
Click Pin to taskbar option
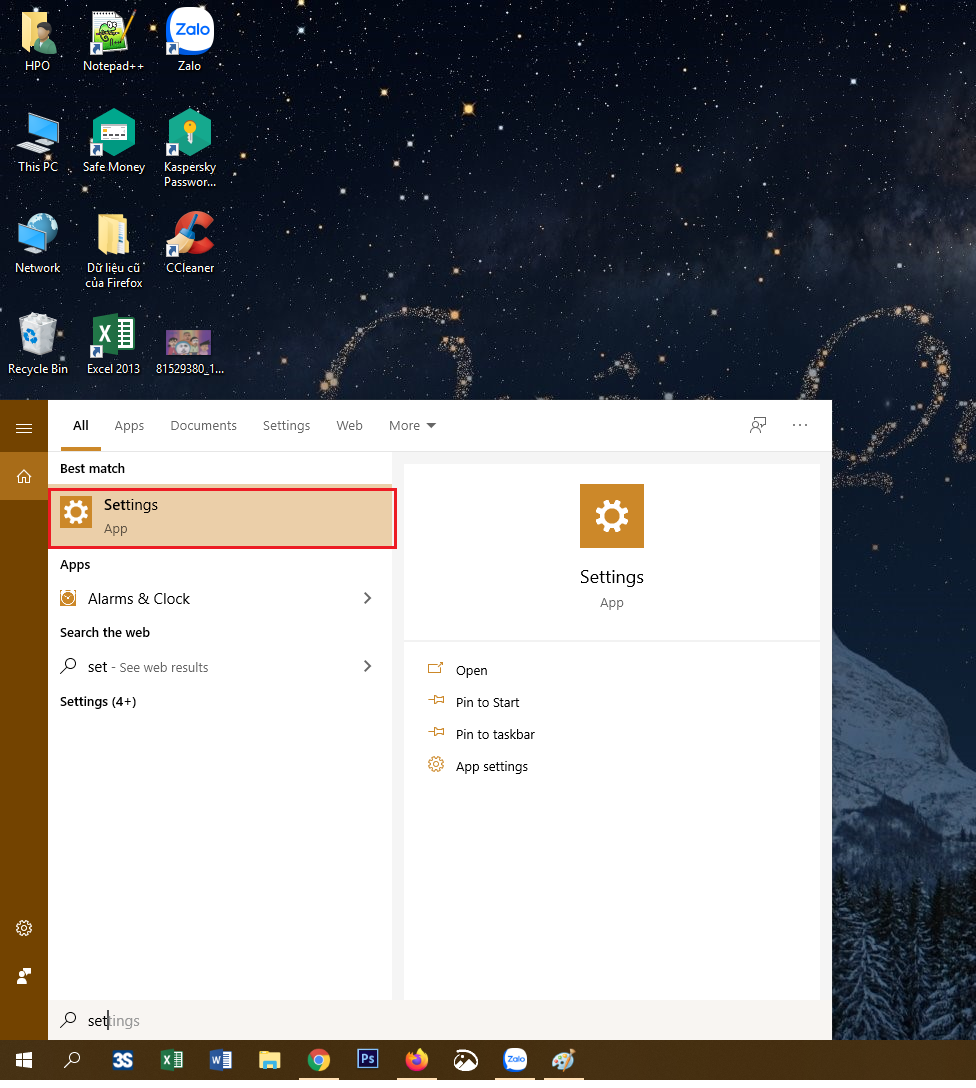[495, 734]
